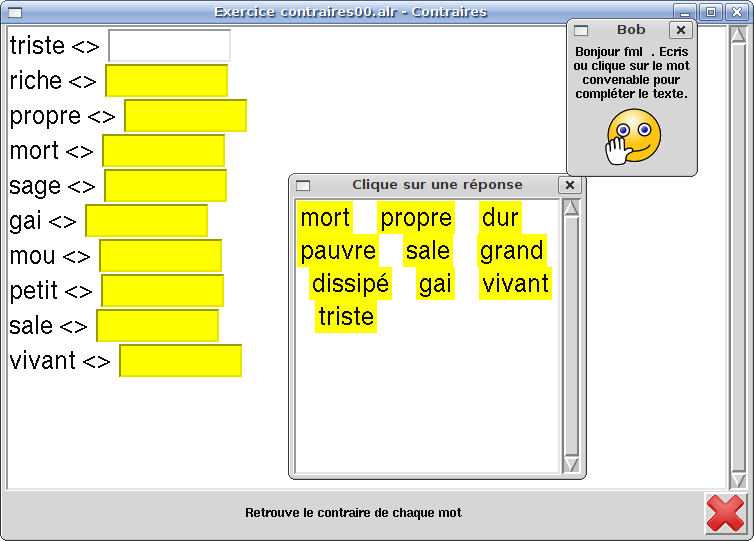
Task: Click the yellow blank next to 'vivant <>'
Action: coord(180,360)
